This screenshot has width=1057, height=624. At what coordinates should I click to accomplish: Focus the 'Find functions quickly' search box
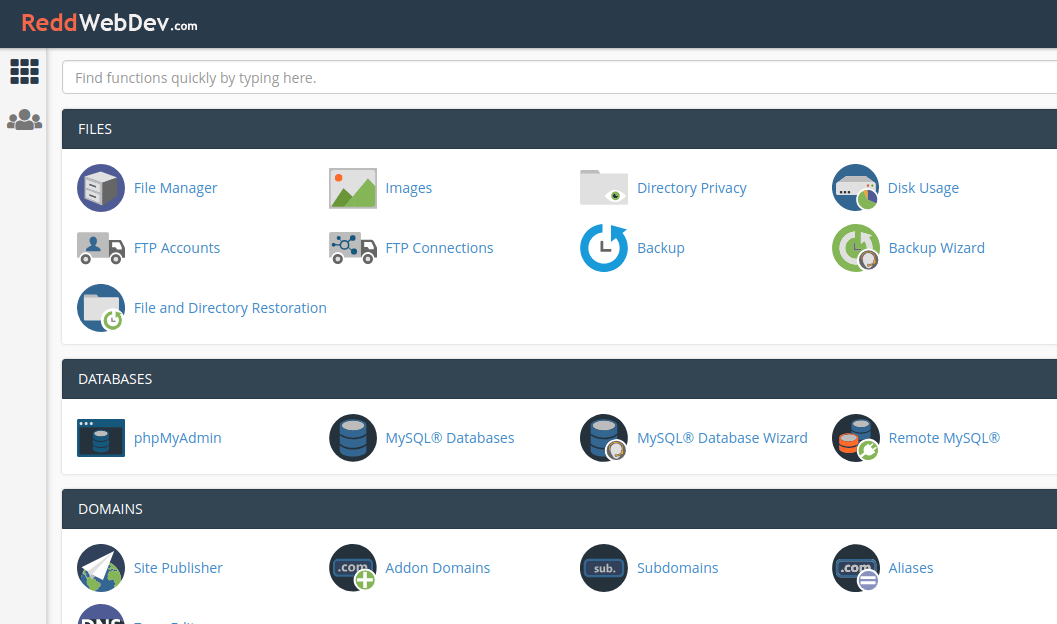click(560, 77)
